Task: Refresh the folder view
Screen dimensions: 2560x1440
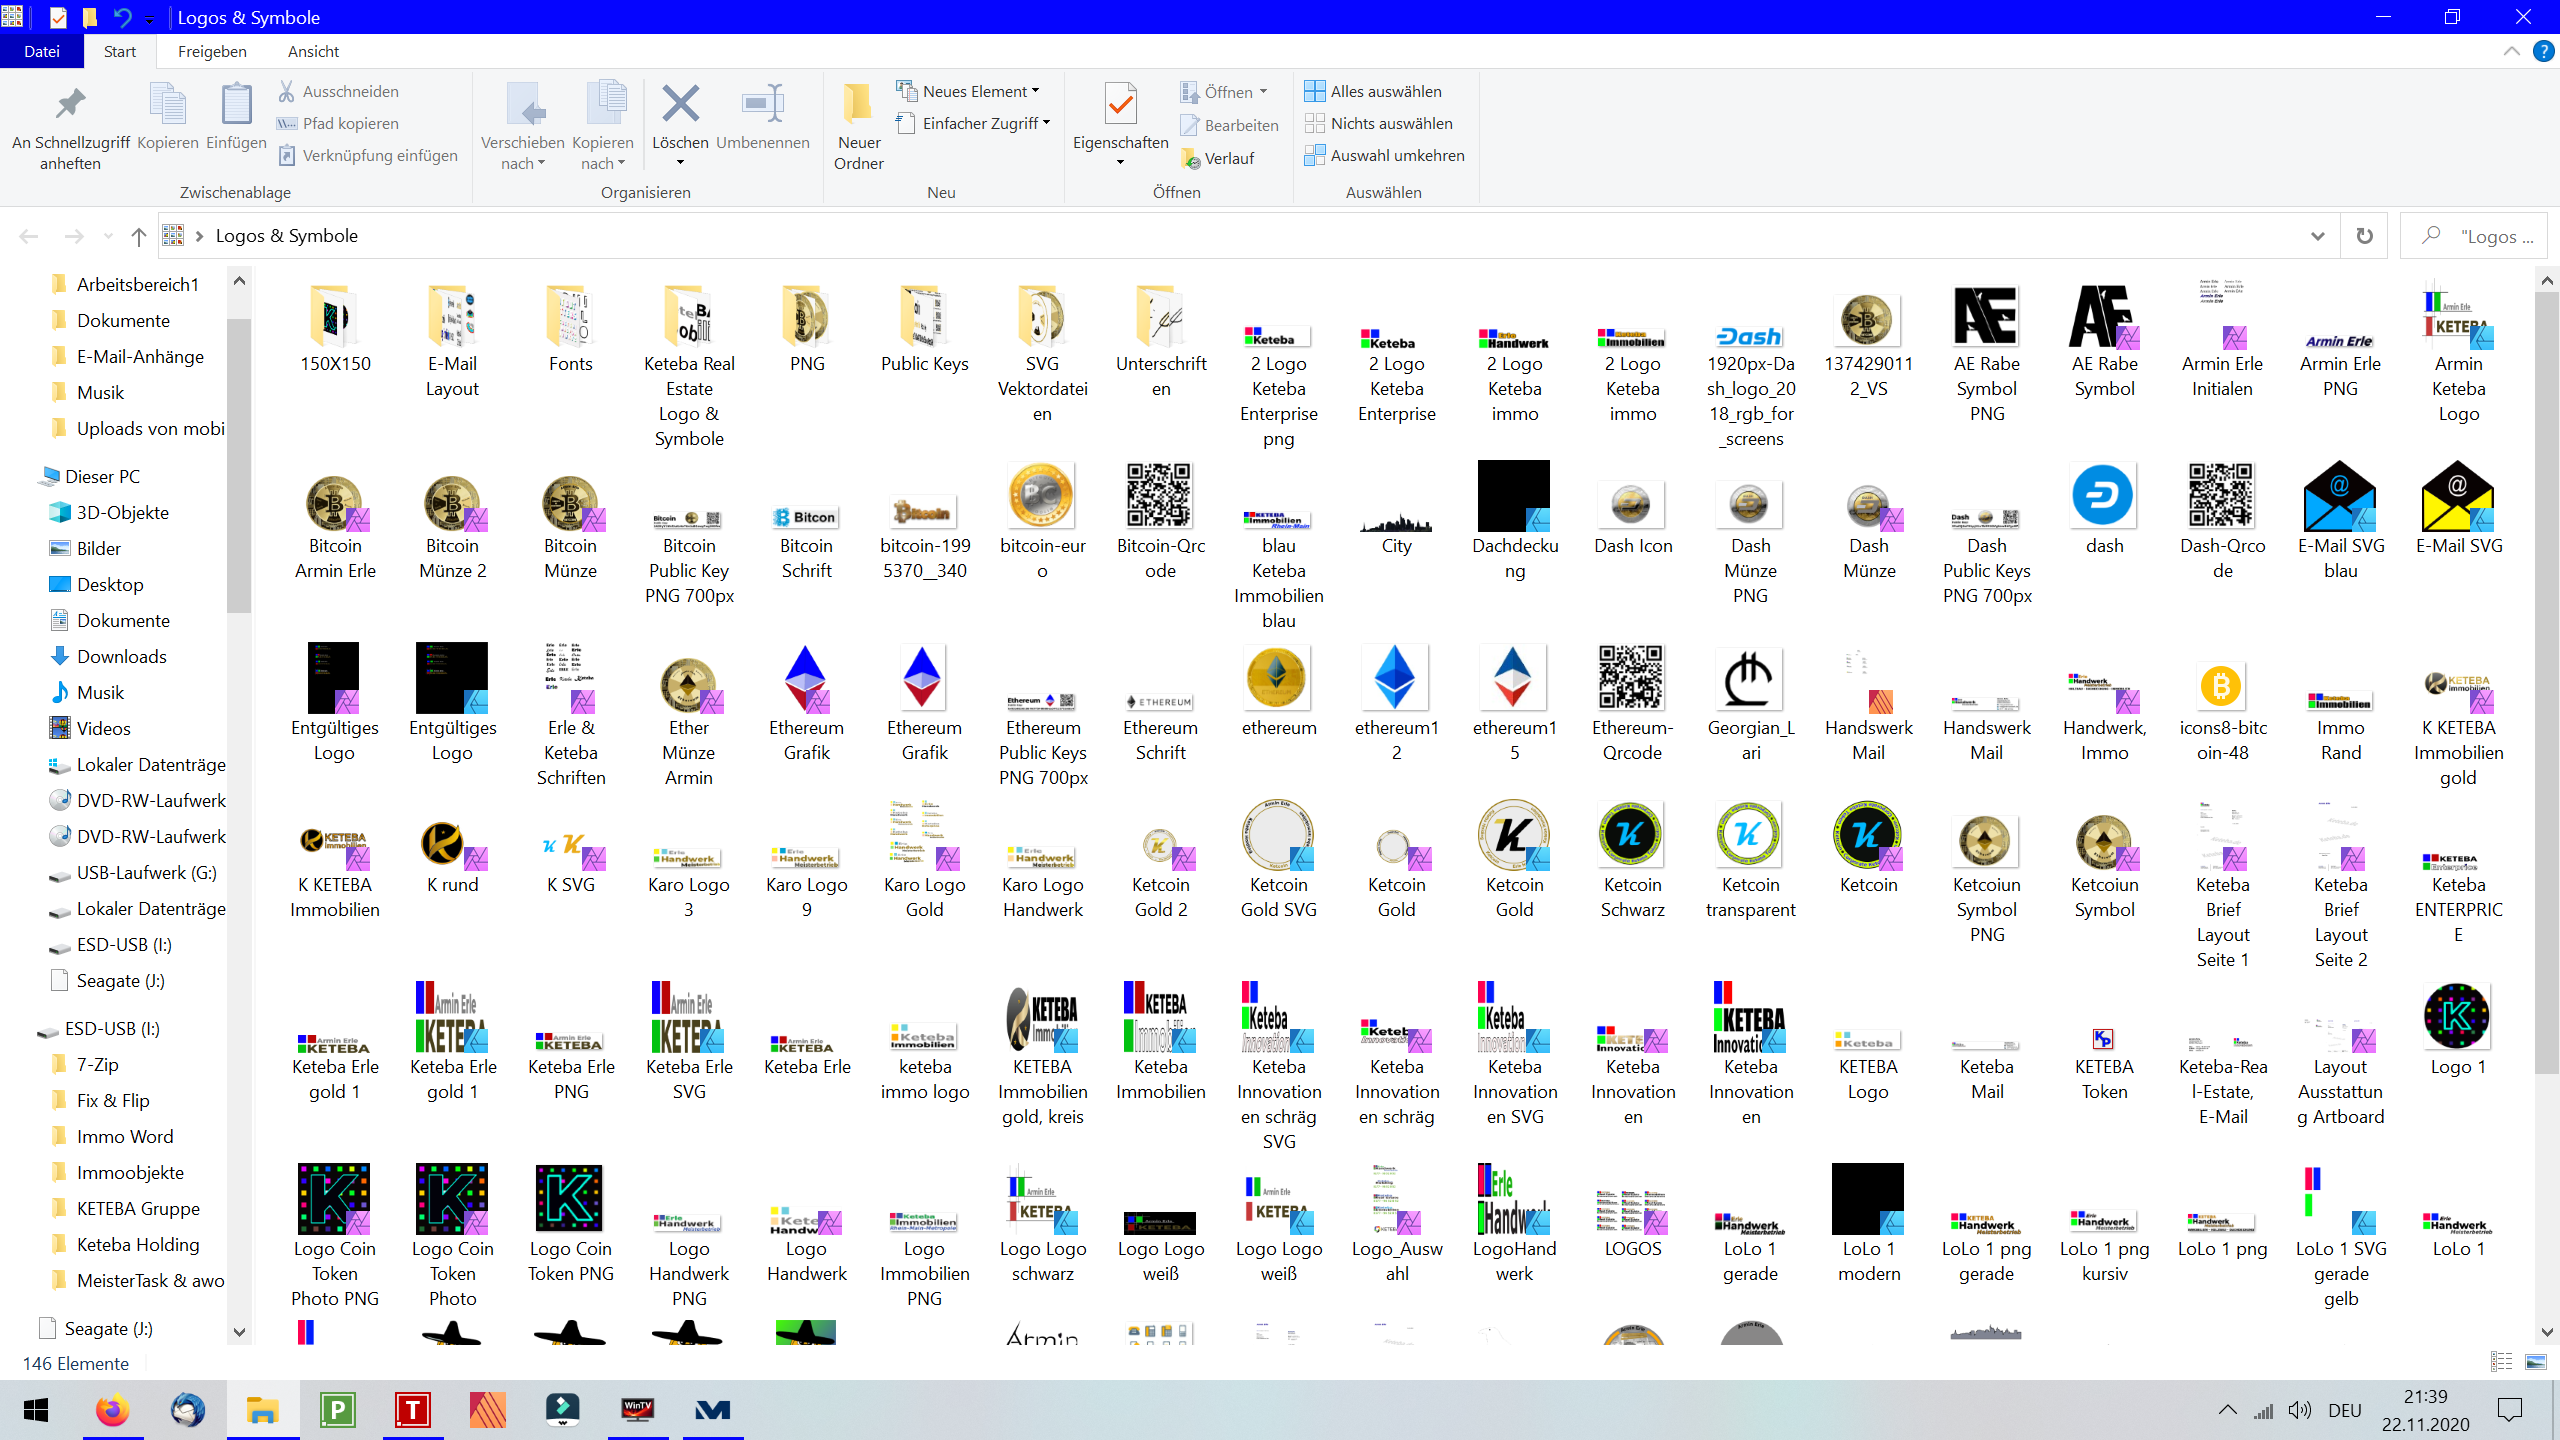Action: pos(2364,236)
